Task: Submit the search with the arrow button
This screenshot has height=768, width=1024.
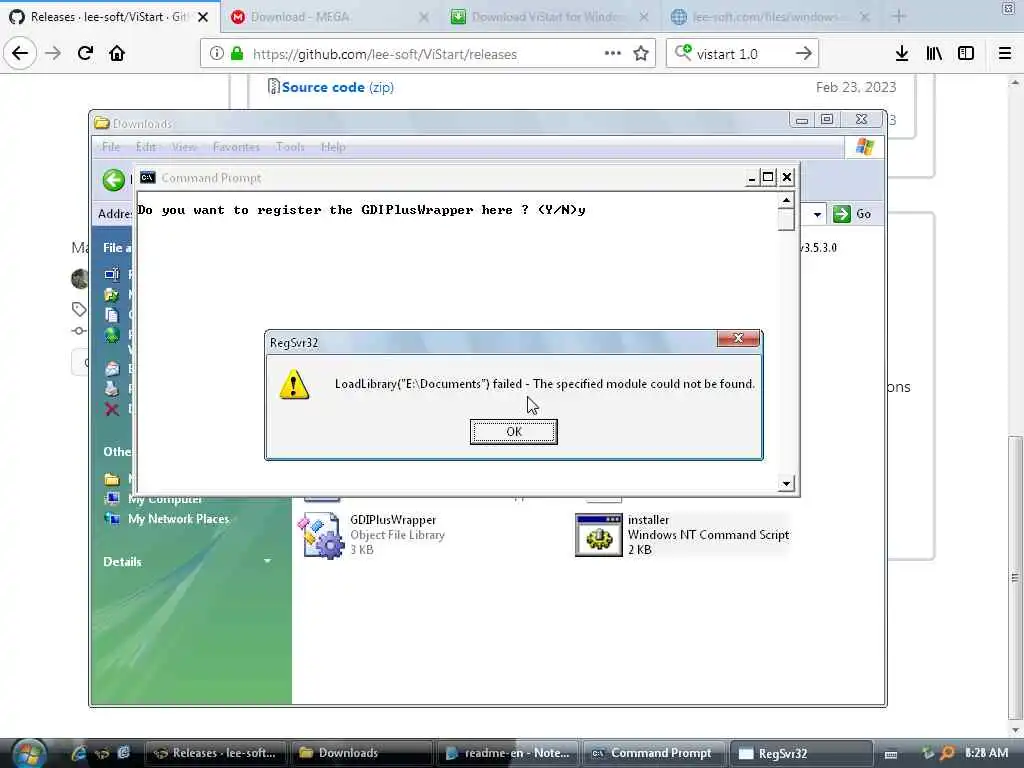Action: [804, 54]
